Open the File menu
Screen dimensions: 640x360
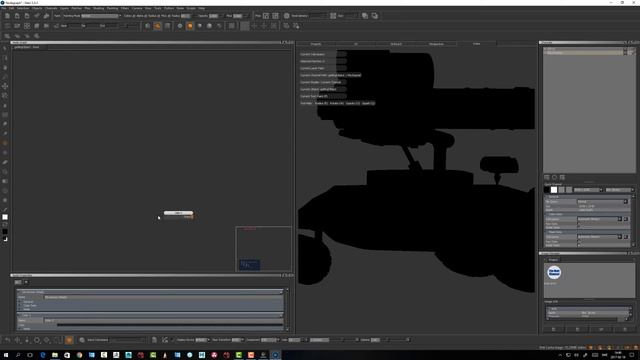pyautogui.click(x=4, y=8)
